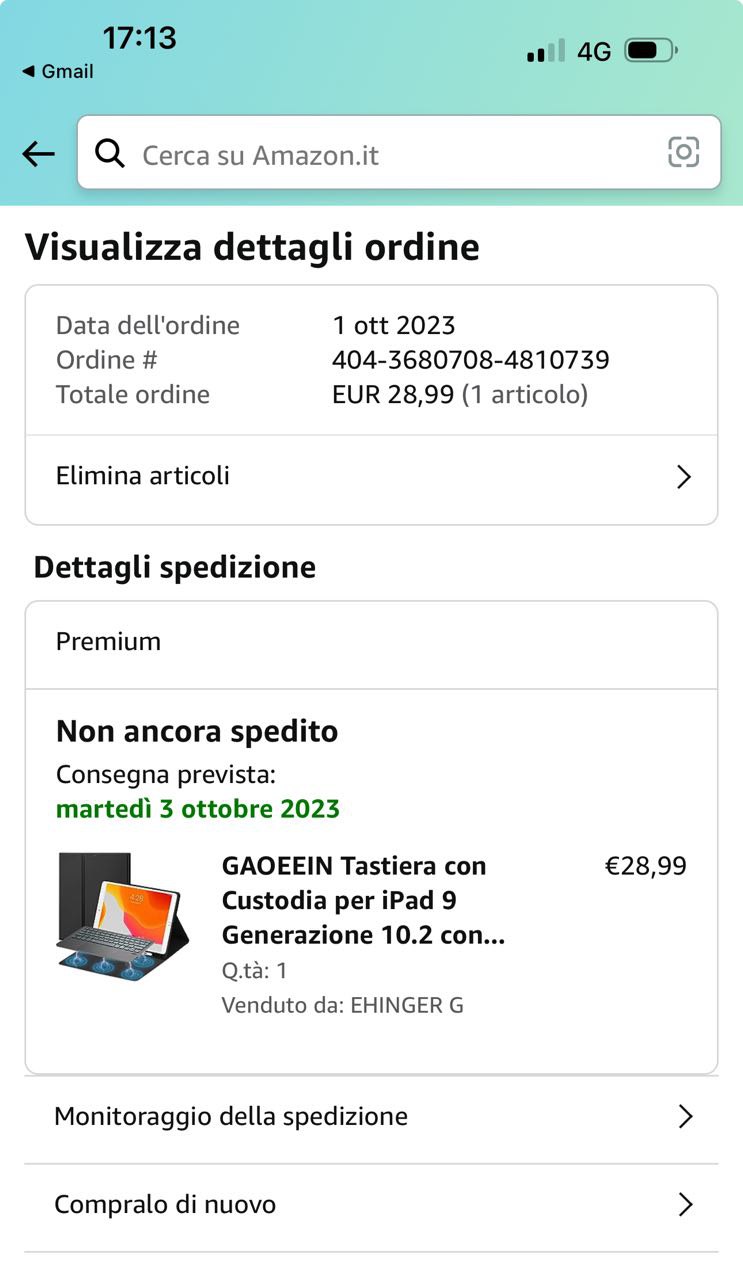Image resolution: width=743 pixels, height=1280 pixels.
Task: Select Monitoraggio della spedizione entry
Action: (231, 1116)
